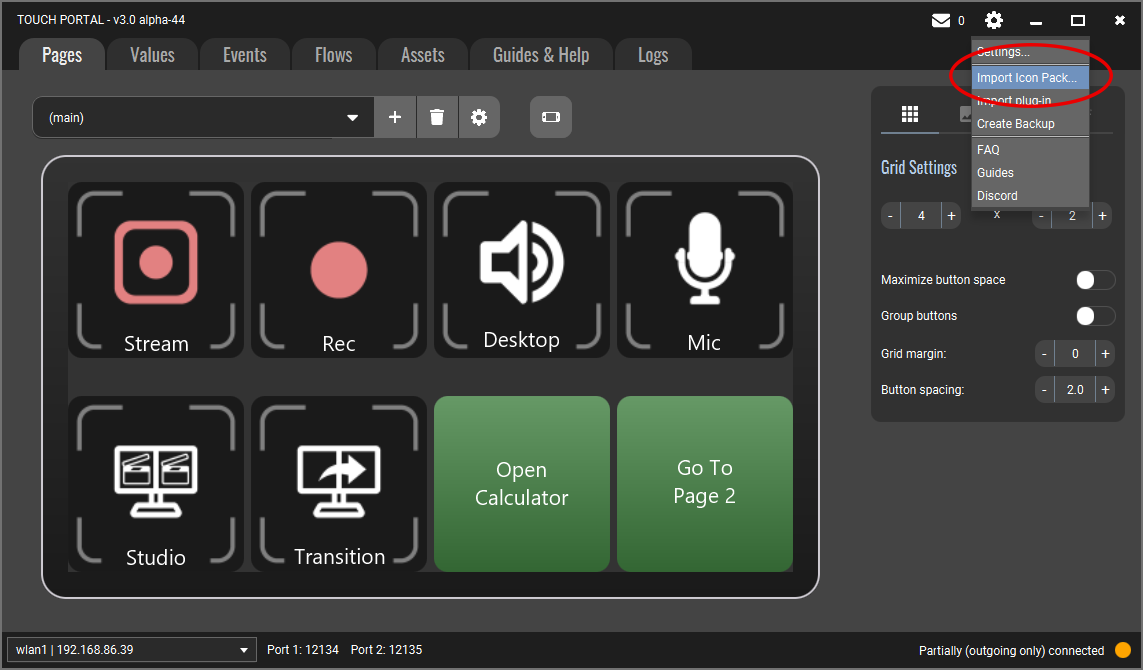Screen dimensions: 1143x670
Task: Click the title bar settings gear icon
Action: [993, 19]
